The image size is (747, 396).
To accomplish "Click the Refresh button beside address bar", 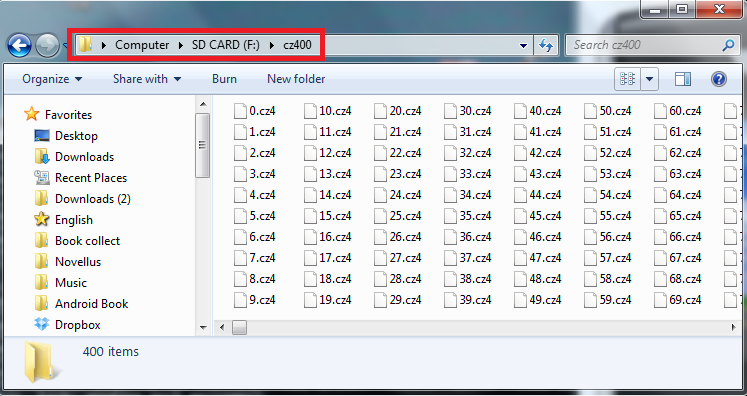I will 545,45.
